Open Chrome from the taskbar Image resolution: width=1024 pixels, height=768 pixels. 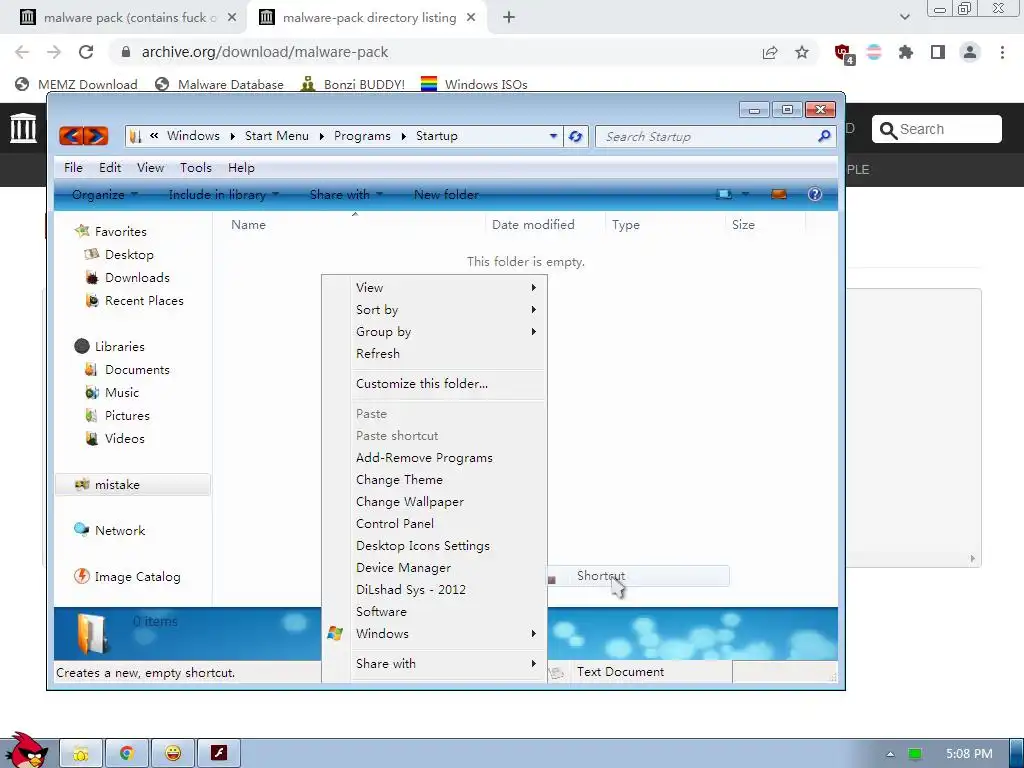pyautogui.click(x=127, y=754)
